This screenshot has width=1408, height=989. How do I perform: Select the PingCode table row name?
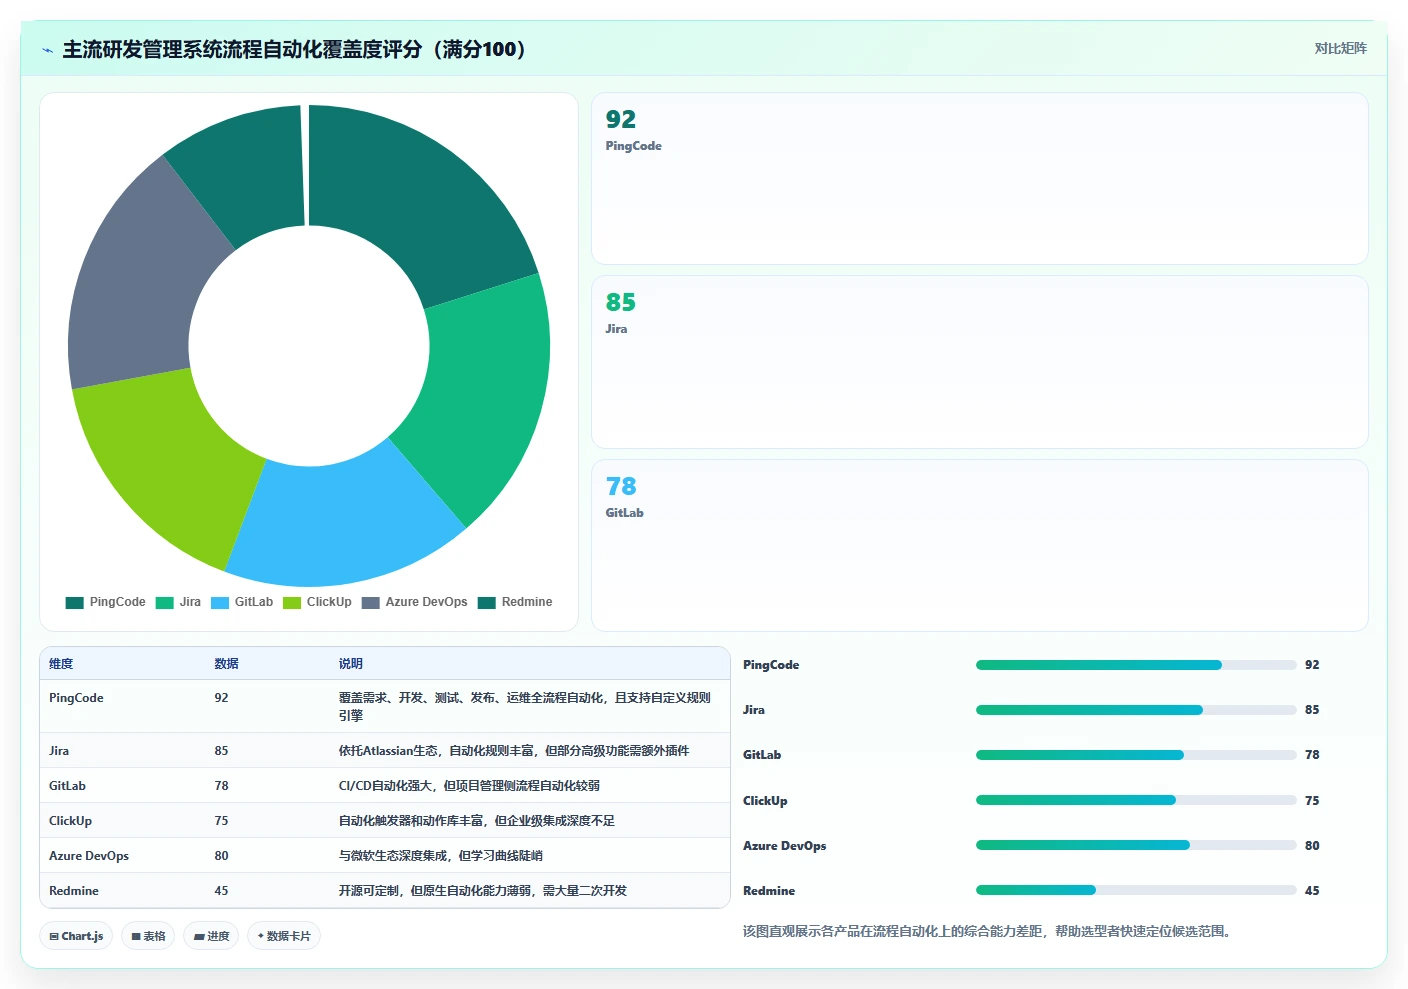click(76, 698)
